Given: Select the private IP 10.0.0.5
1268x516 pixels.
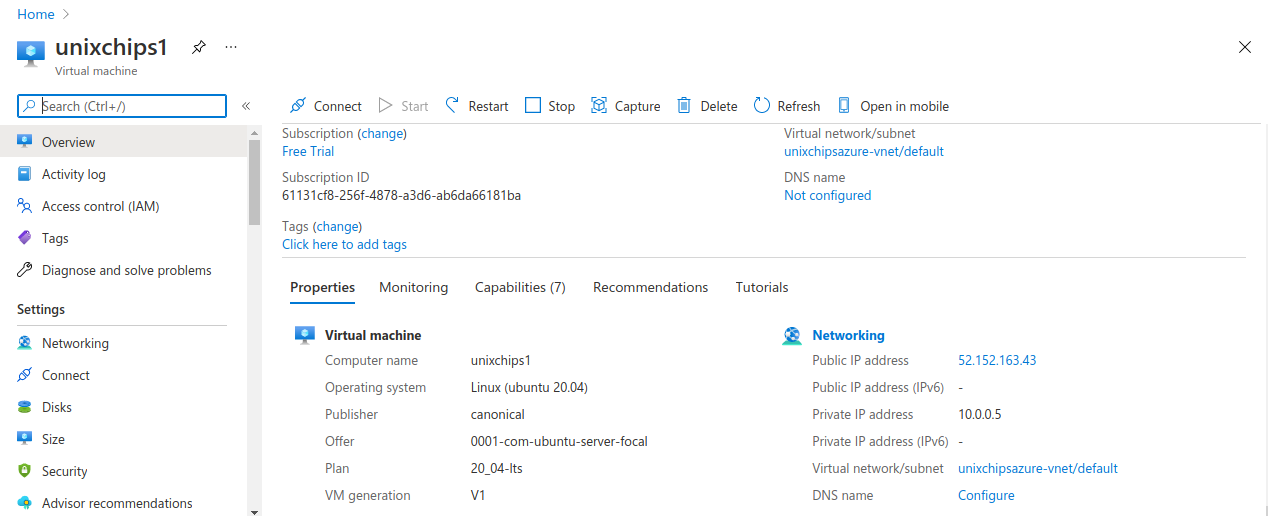Looking at the screenshot, I should pyautogui.click(x=979, y=414).
